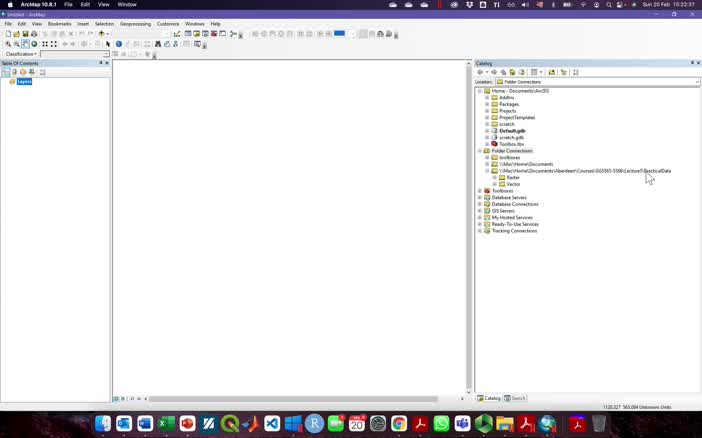This screenshot has width=702, height=438.
Task: Open Google Chrome from the dock
Action: click(399, 424)
